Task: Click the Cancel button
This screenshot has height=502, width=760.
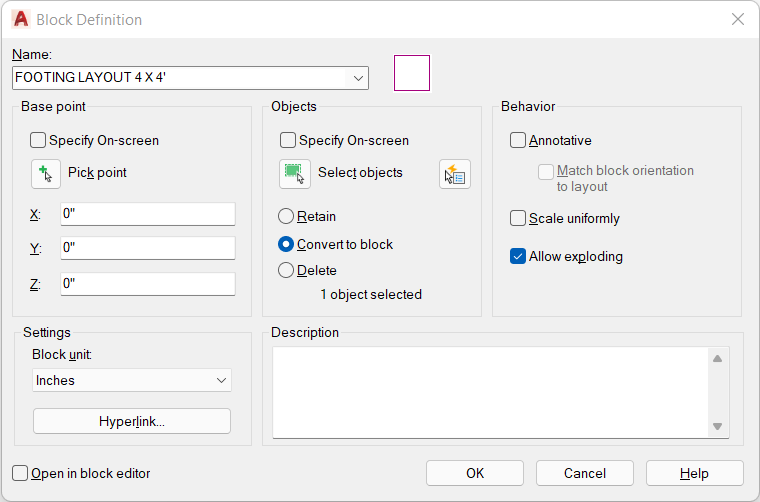Action: click(585, 473)
